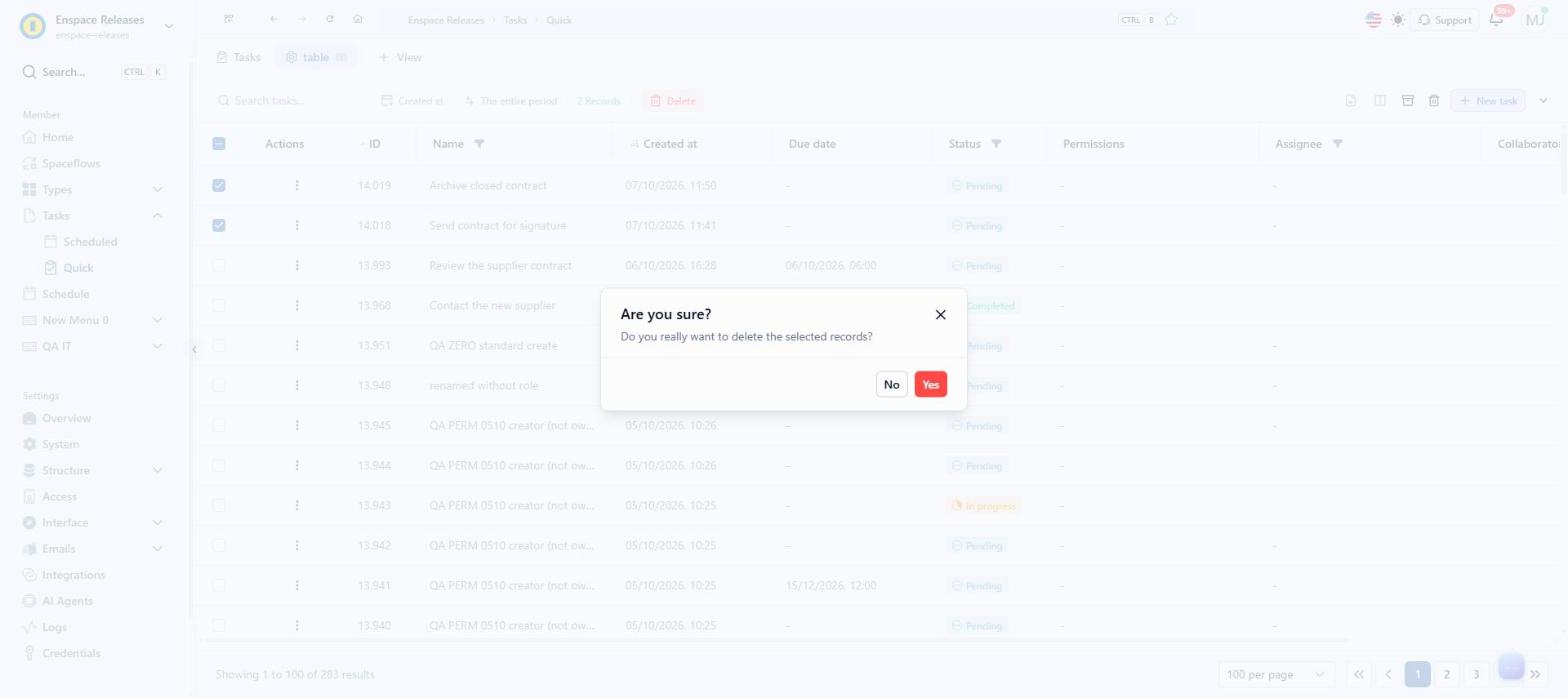Filter the Assignee column
The image size is (1568, 698).
[x=1337, y=144]
